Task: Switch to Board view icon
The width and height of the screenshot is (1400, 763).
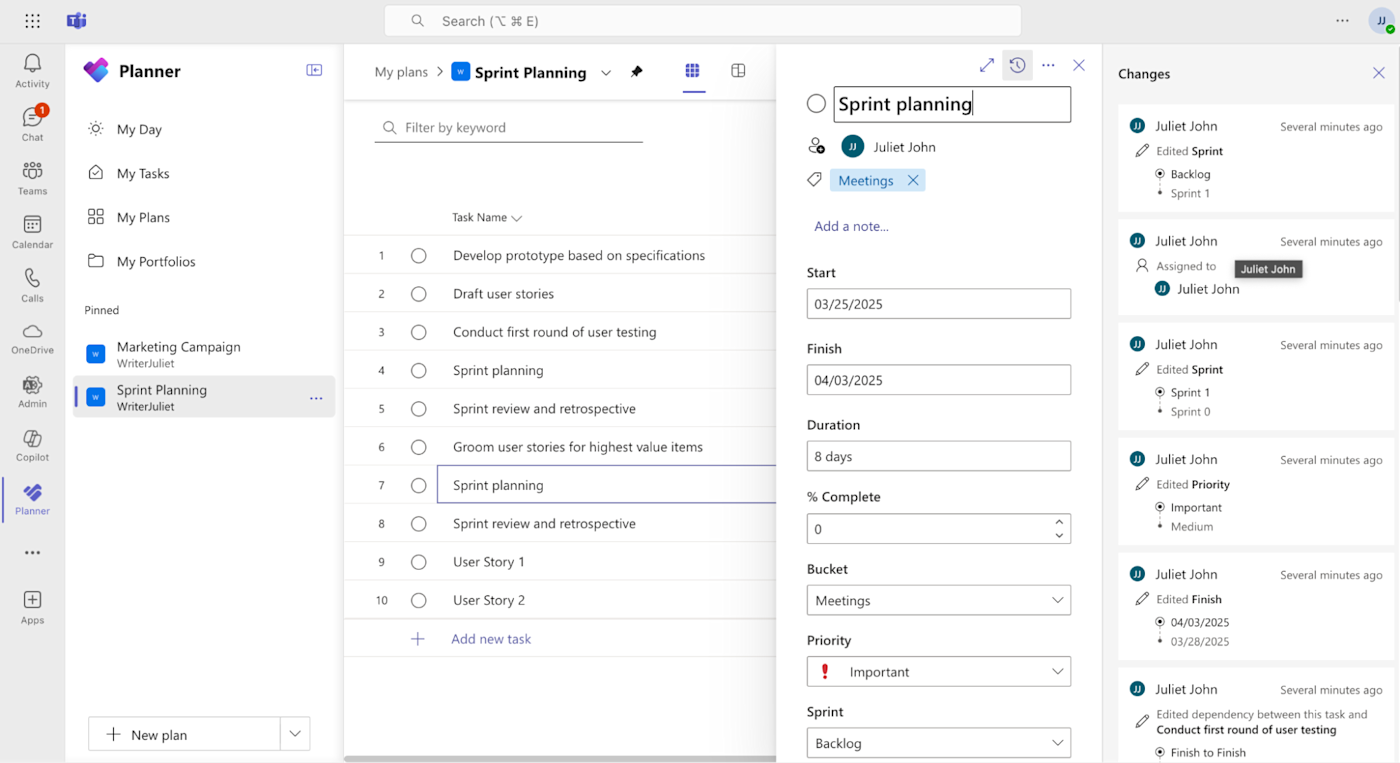Action: (738, 70)
